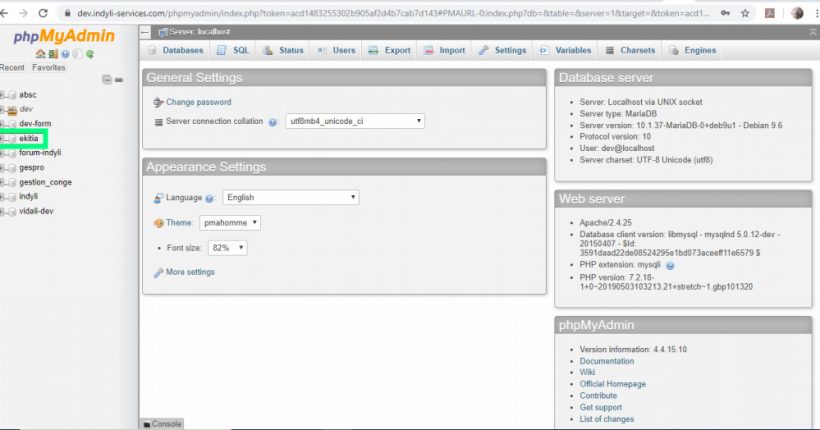Switch to the Variables tab
This screenshot has height=430, width=820.
pos(566,50)
